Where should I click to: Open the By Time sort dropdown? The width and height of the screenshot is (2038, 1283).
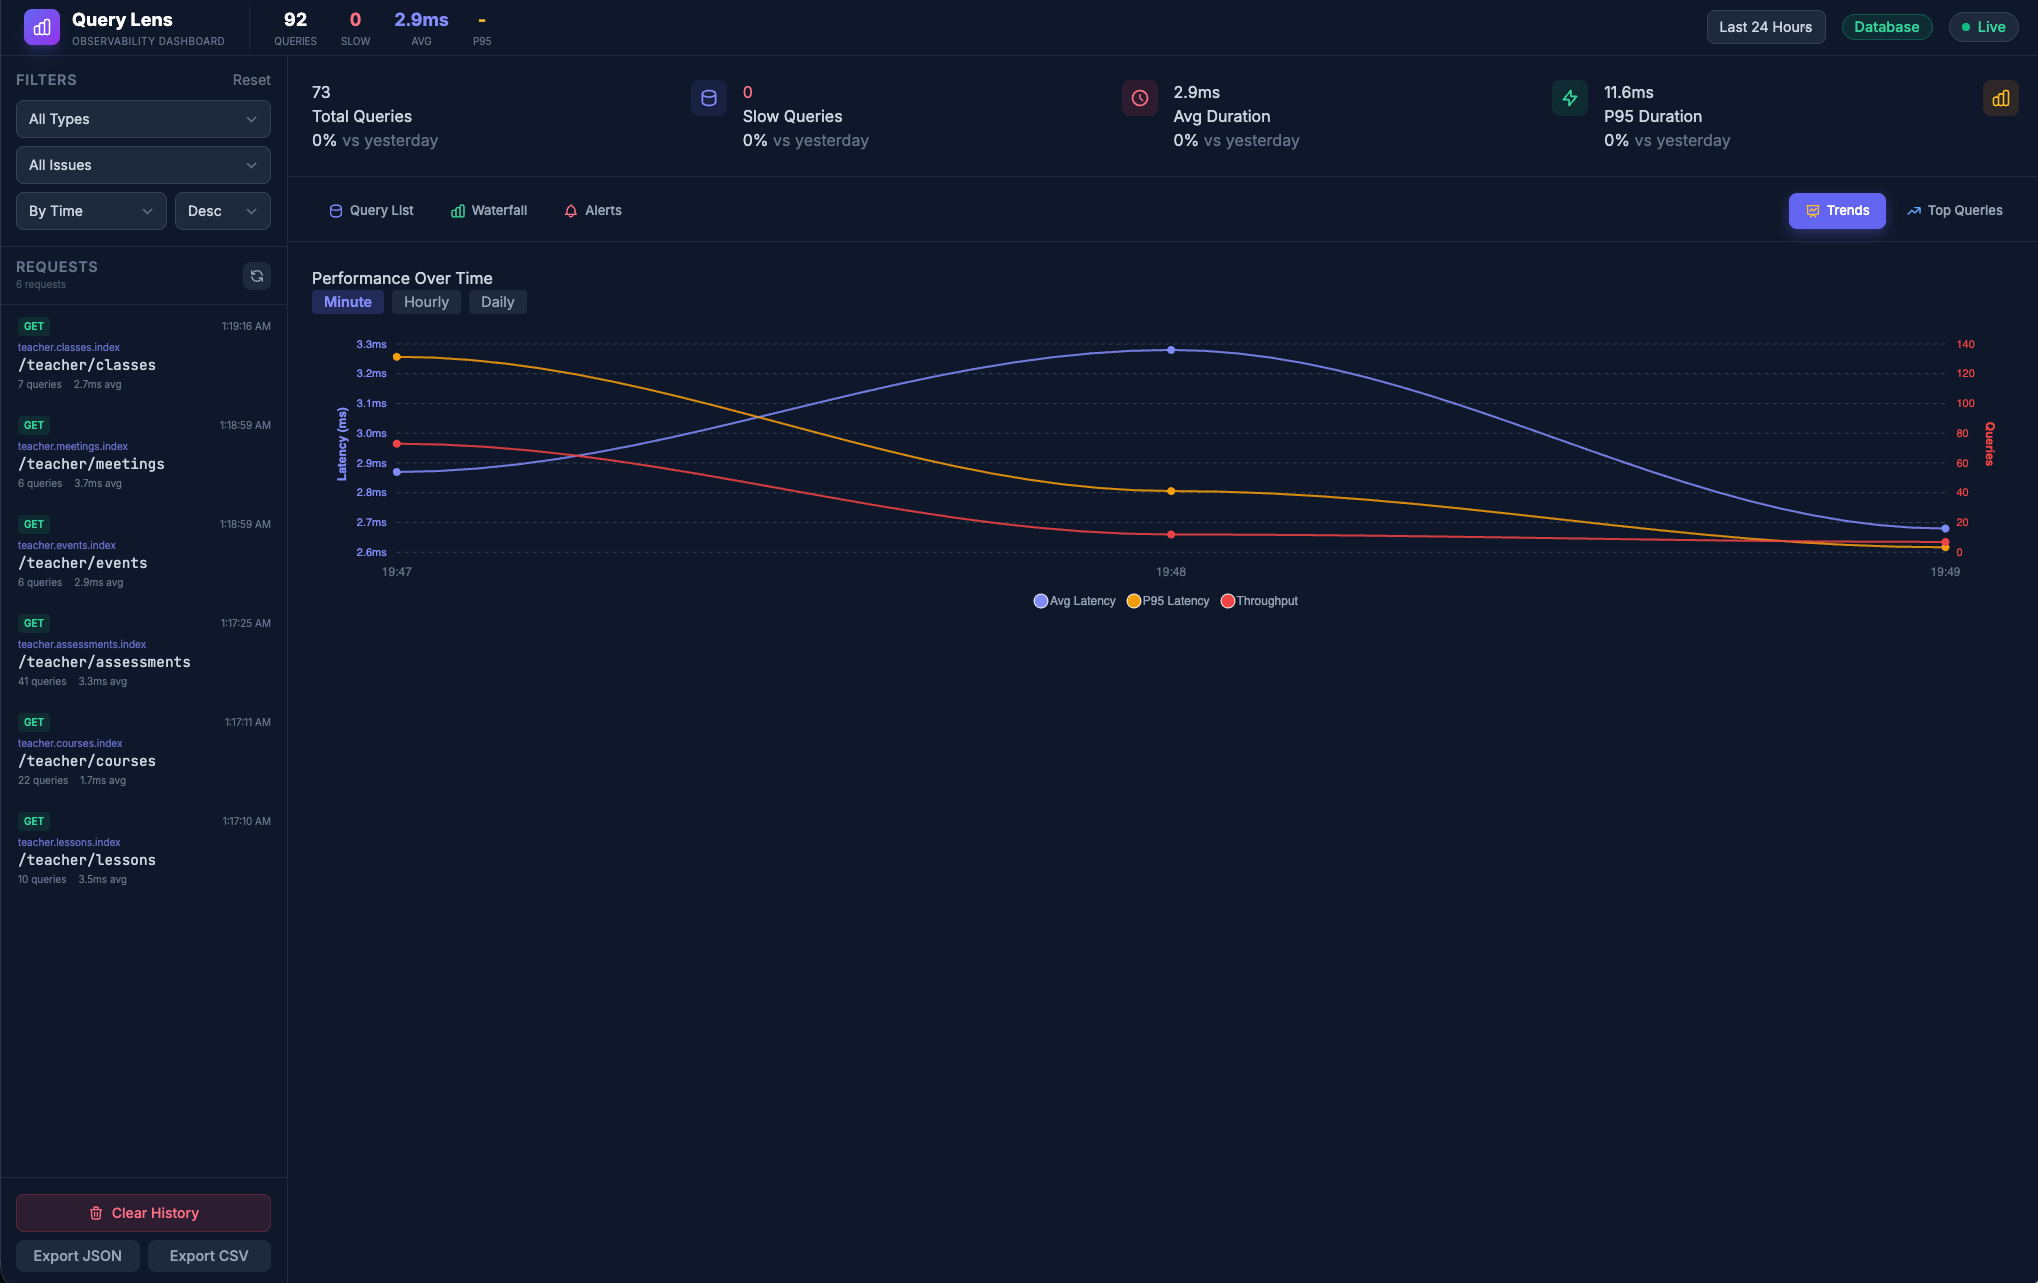(x=90, y=211)
